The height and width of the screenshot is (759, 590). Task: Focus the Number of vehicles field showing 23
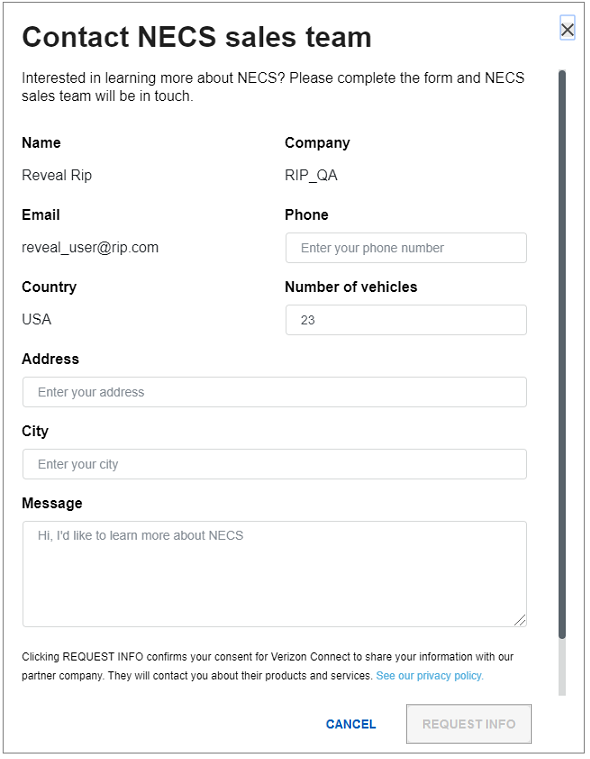[x=406, y=320]
